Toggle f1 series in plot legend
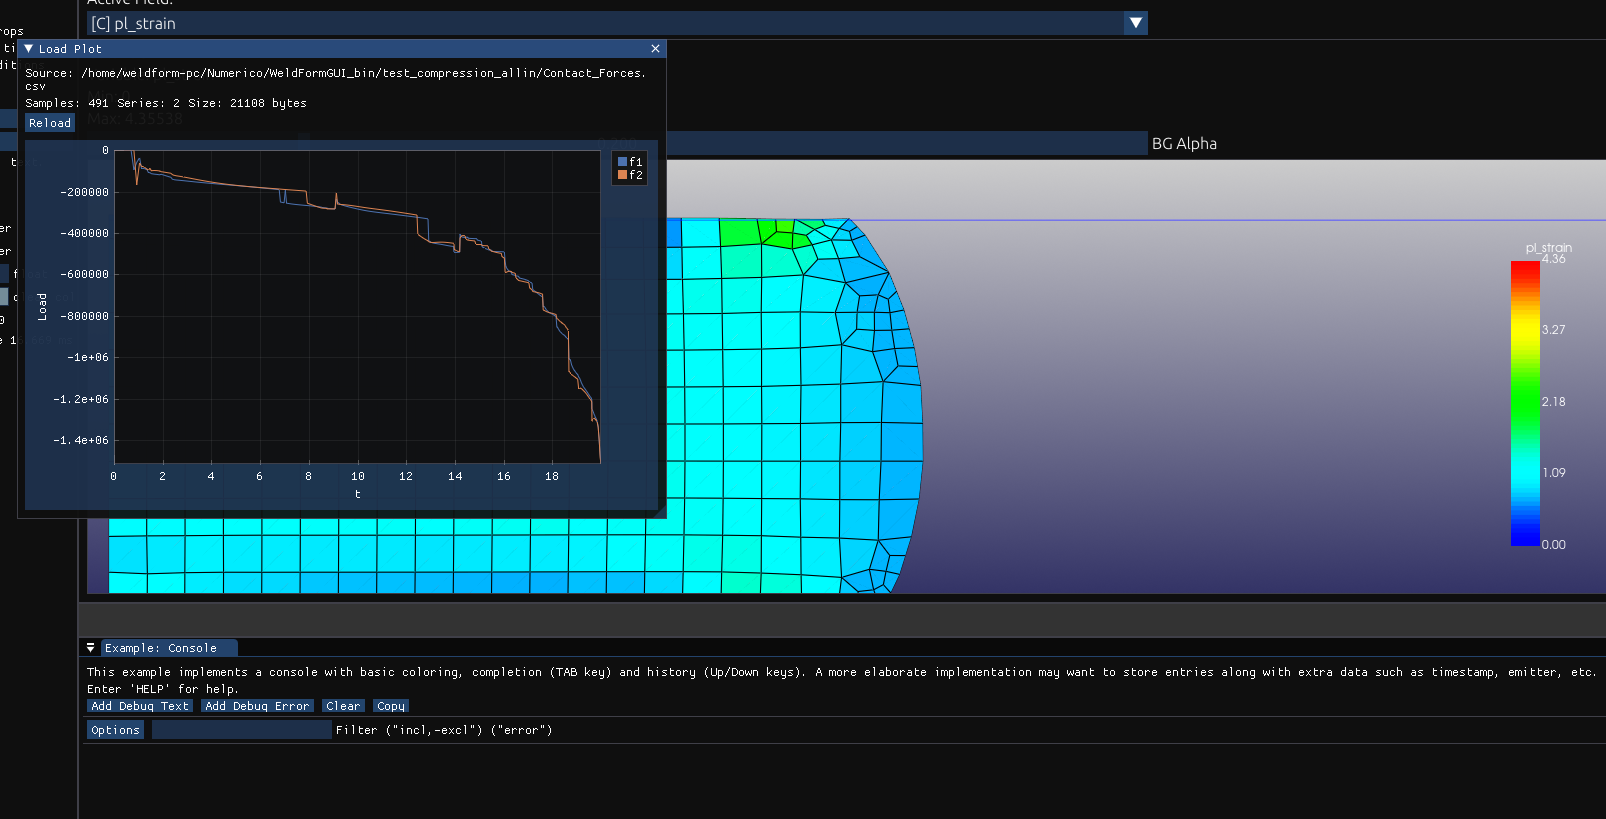Image resolution: width=1606 pixels, height=819 pixels. pyautogui.click(x=630, y=162)
